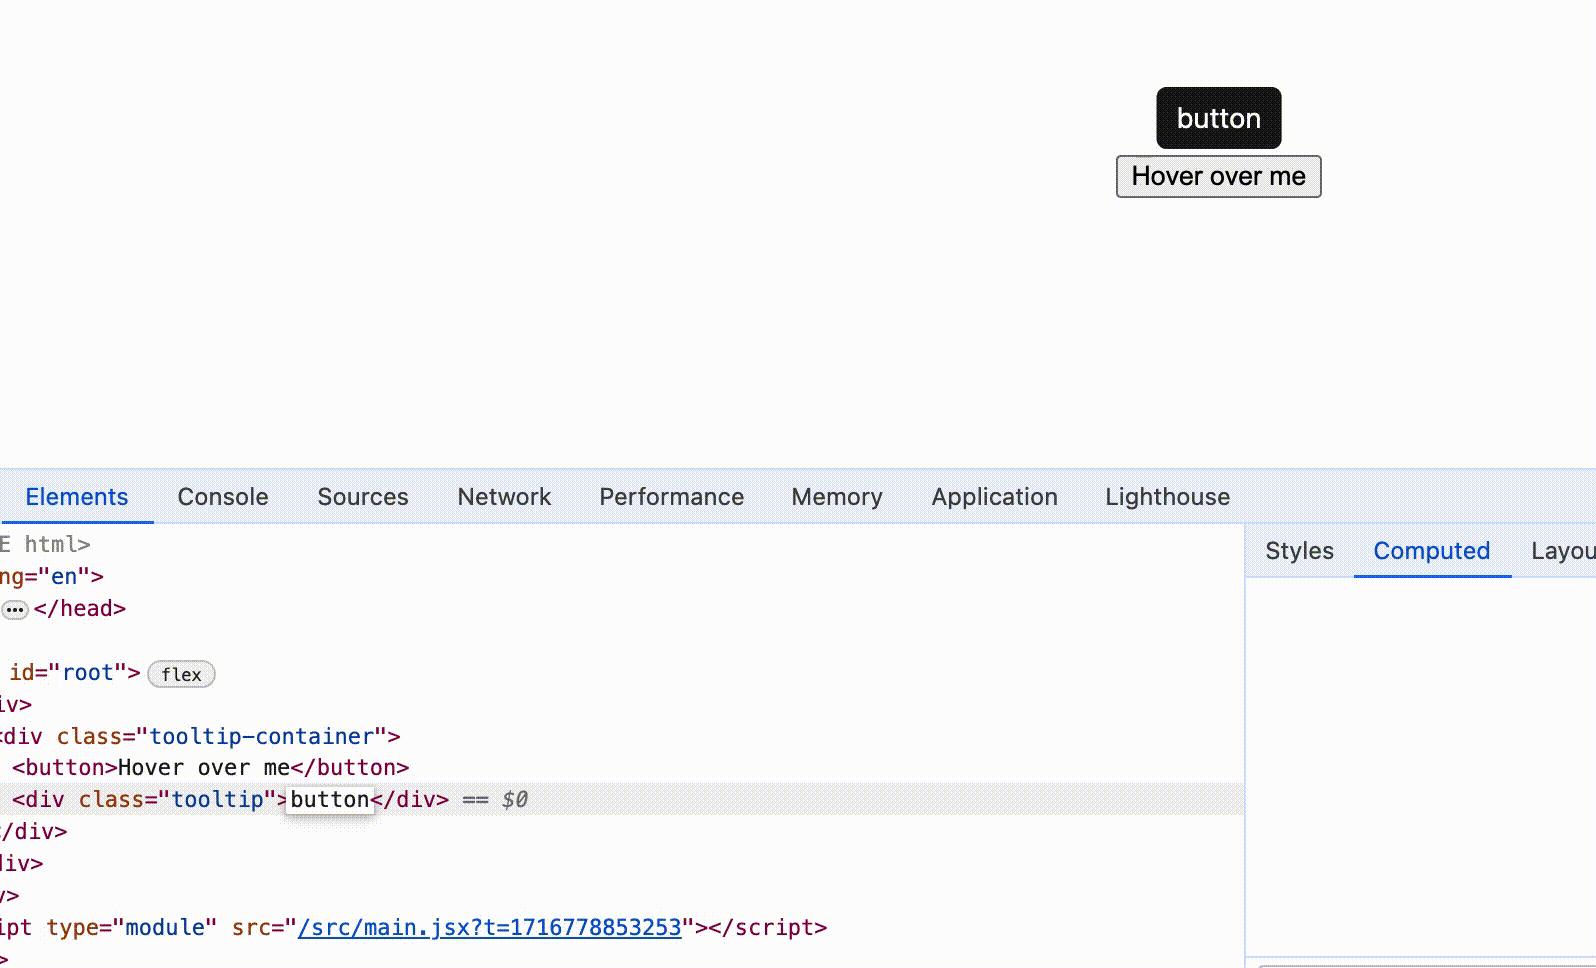
Task: Click the editable "button" text in tooltip div
Action: tap(330, 800)
